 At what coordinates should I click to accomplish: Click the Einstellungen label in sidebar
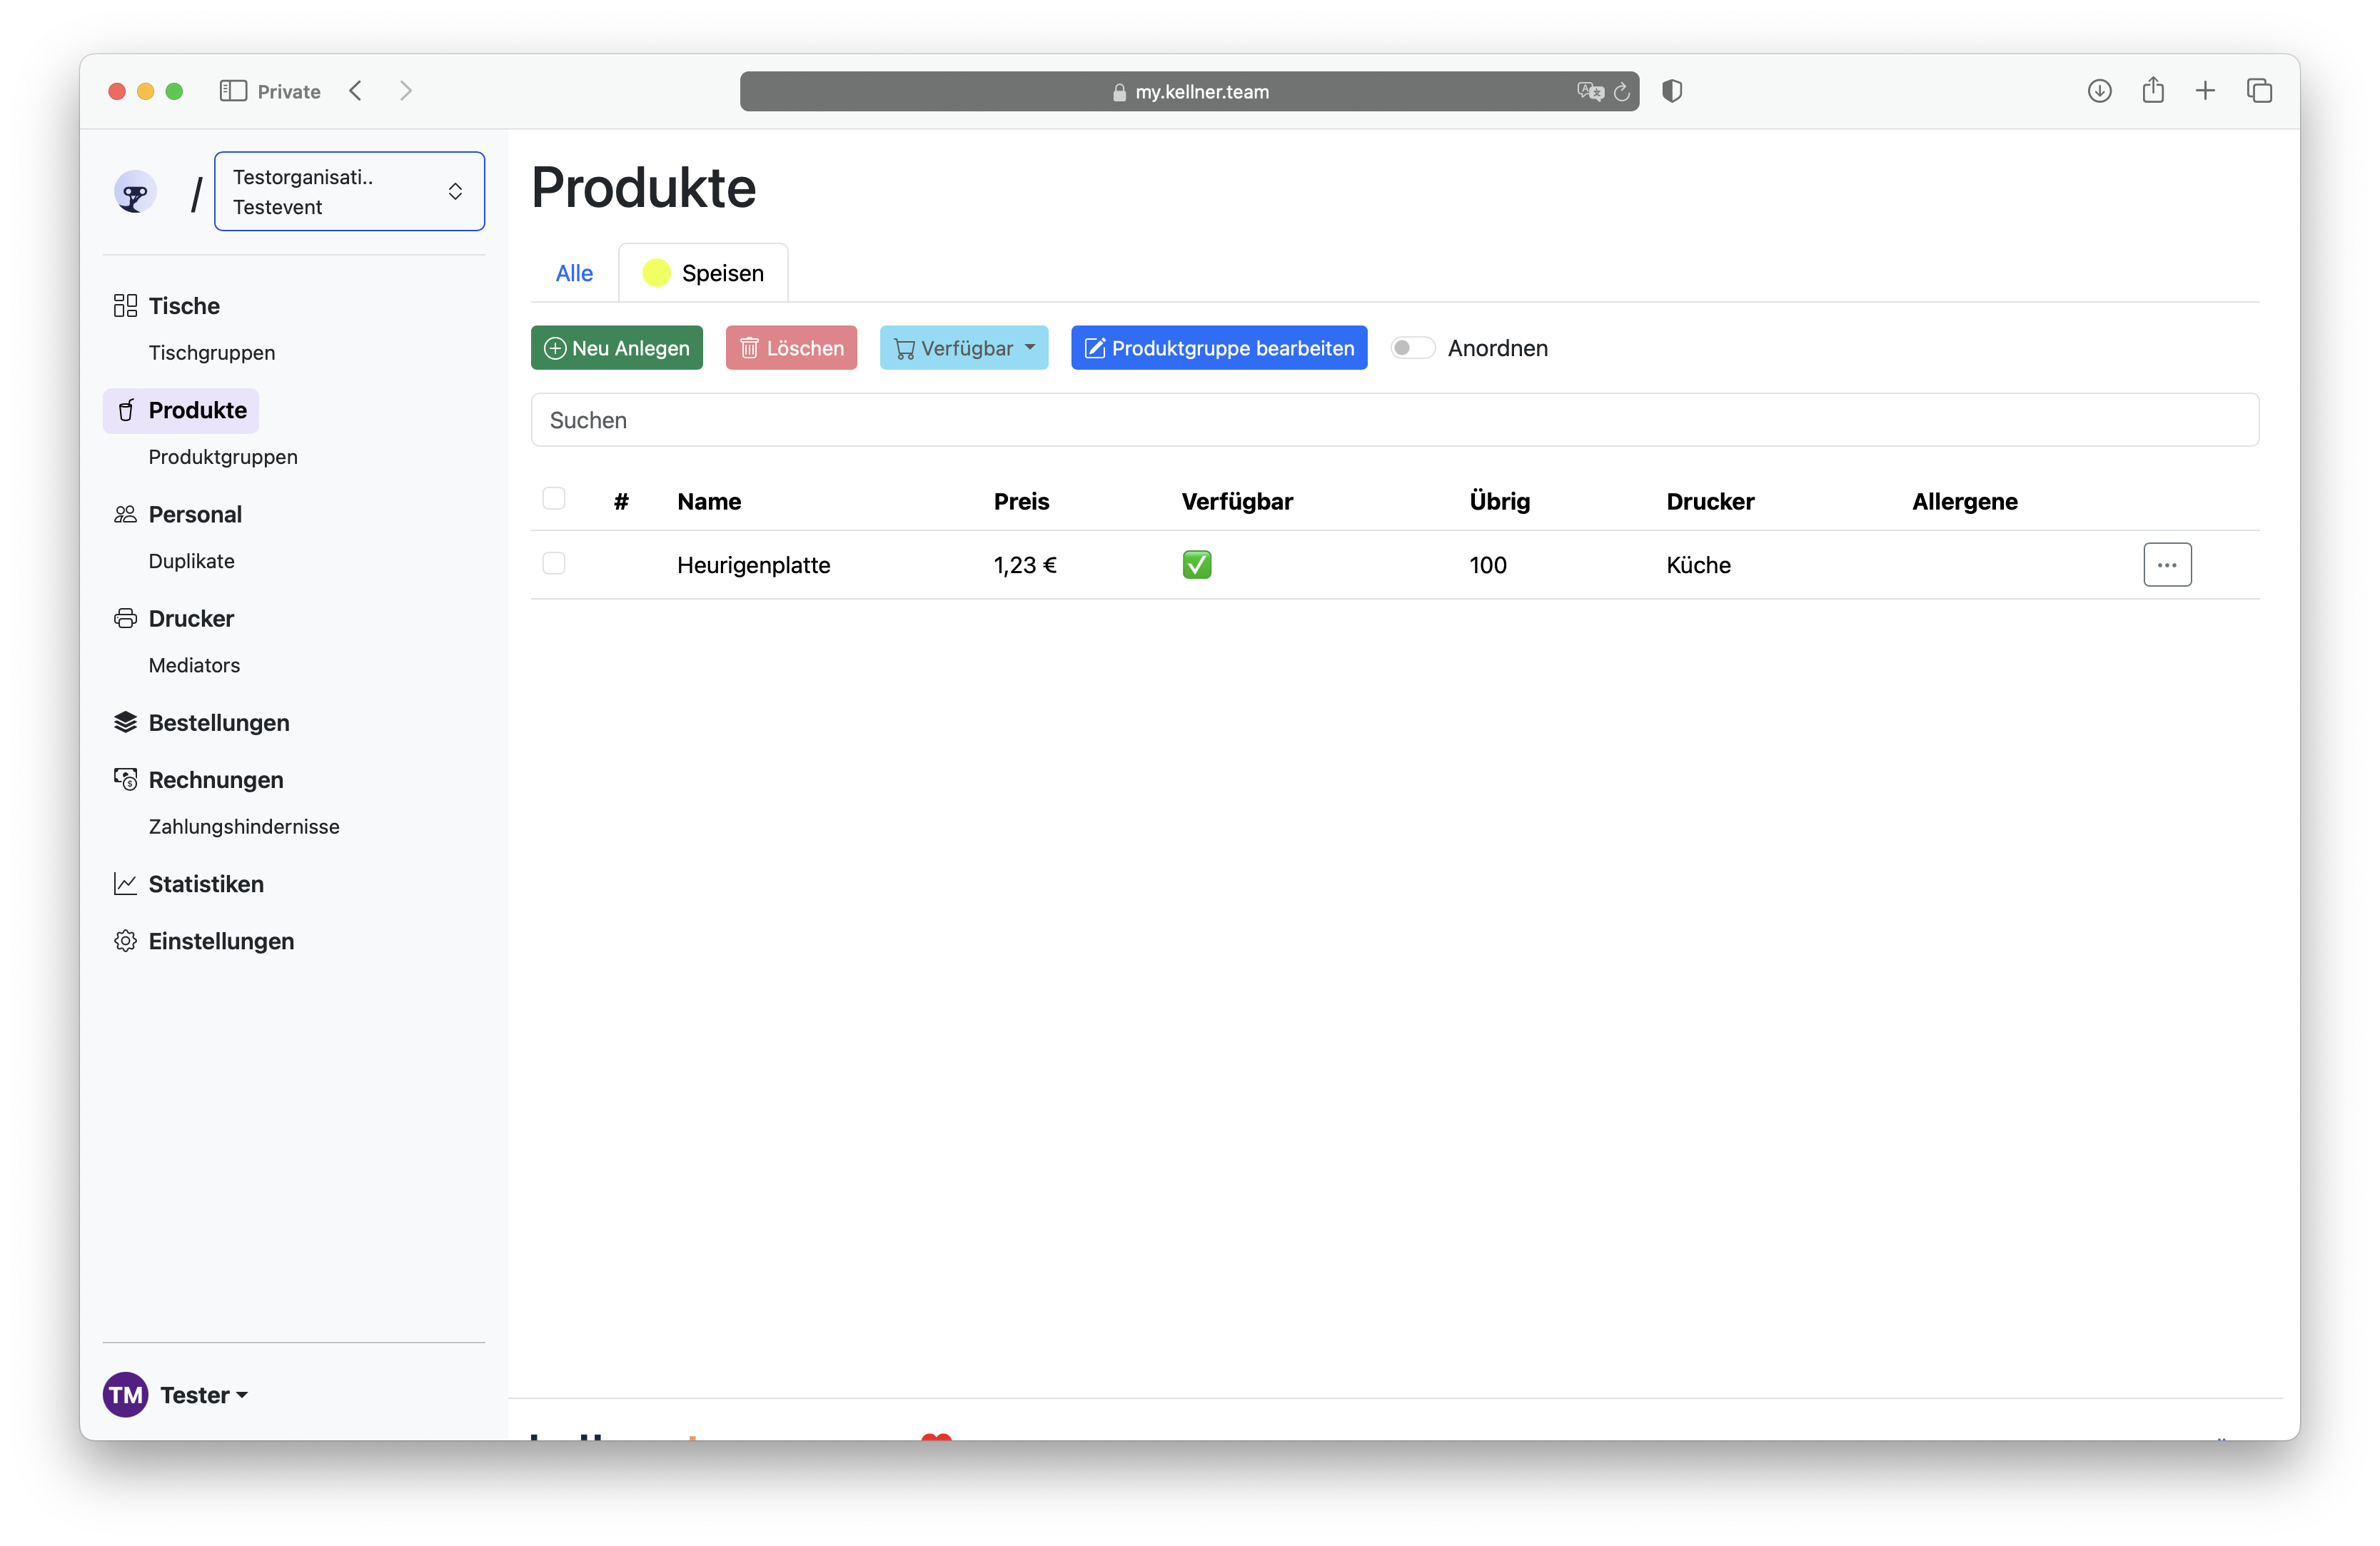click(221, 940)
